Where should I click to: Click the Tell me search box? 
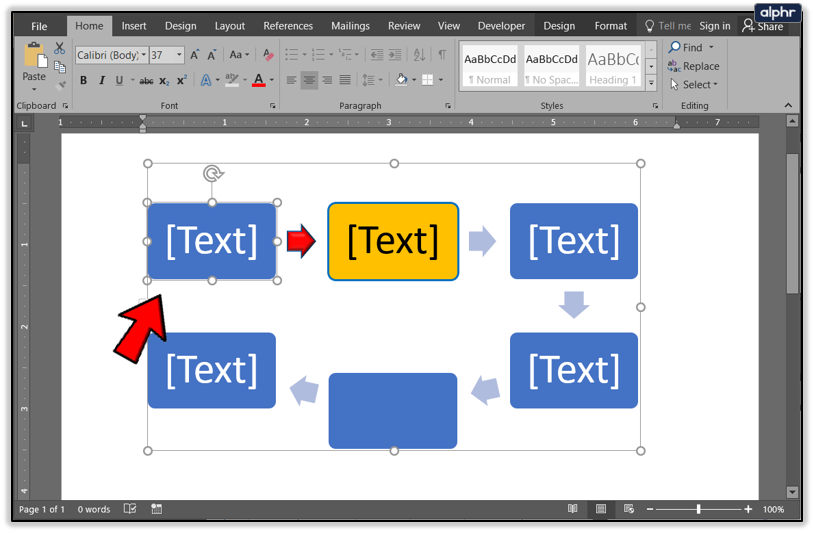tap(668, 26)
